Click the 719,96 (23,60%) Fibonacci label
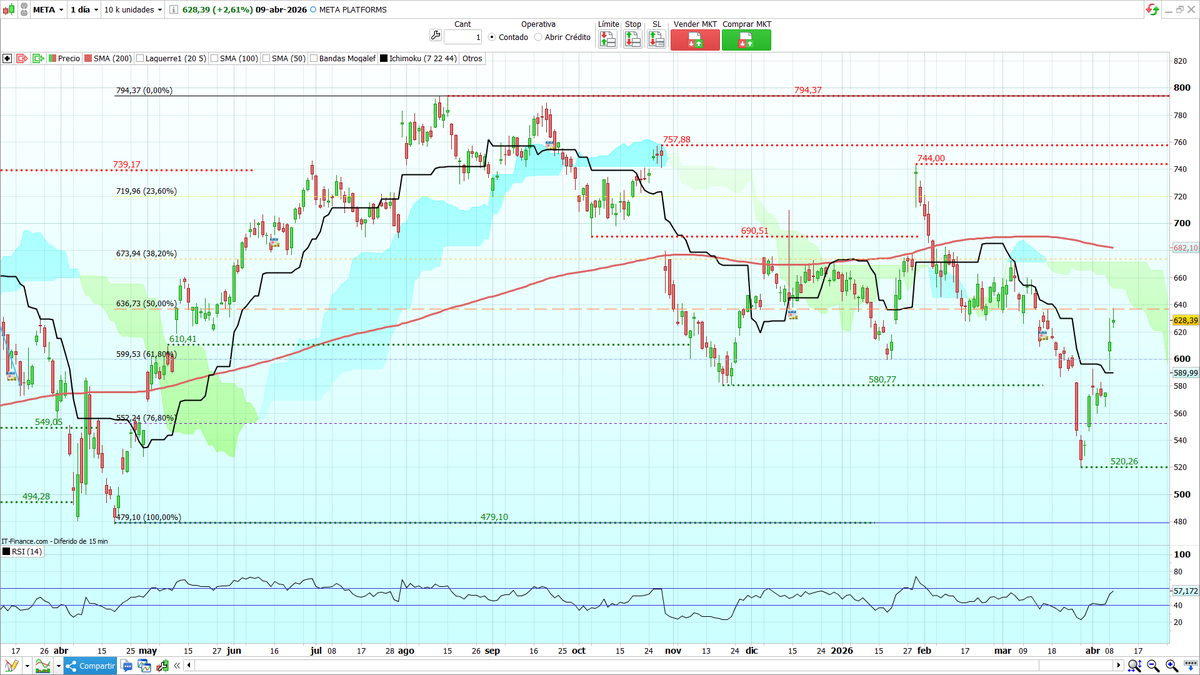This screenshot has width=1200, height=675. pos(146,191)
